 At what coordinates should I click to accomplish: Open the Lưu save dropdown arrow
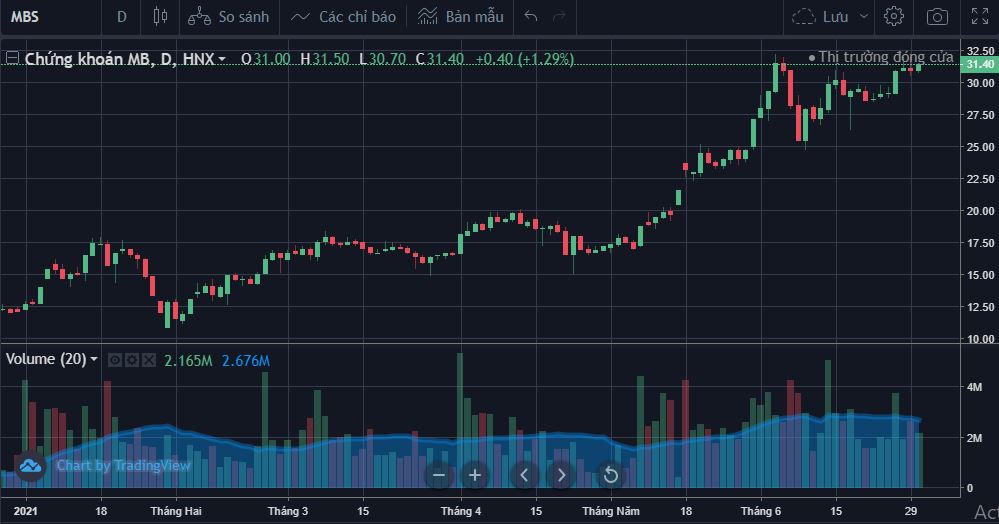click(x=864, y=16)
